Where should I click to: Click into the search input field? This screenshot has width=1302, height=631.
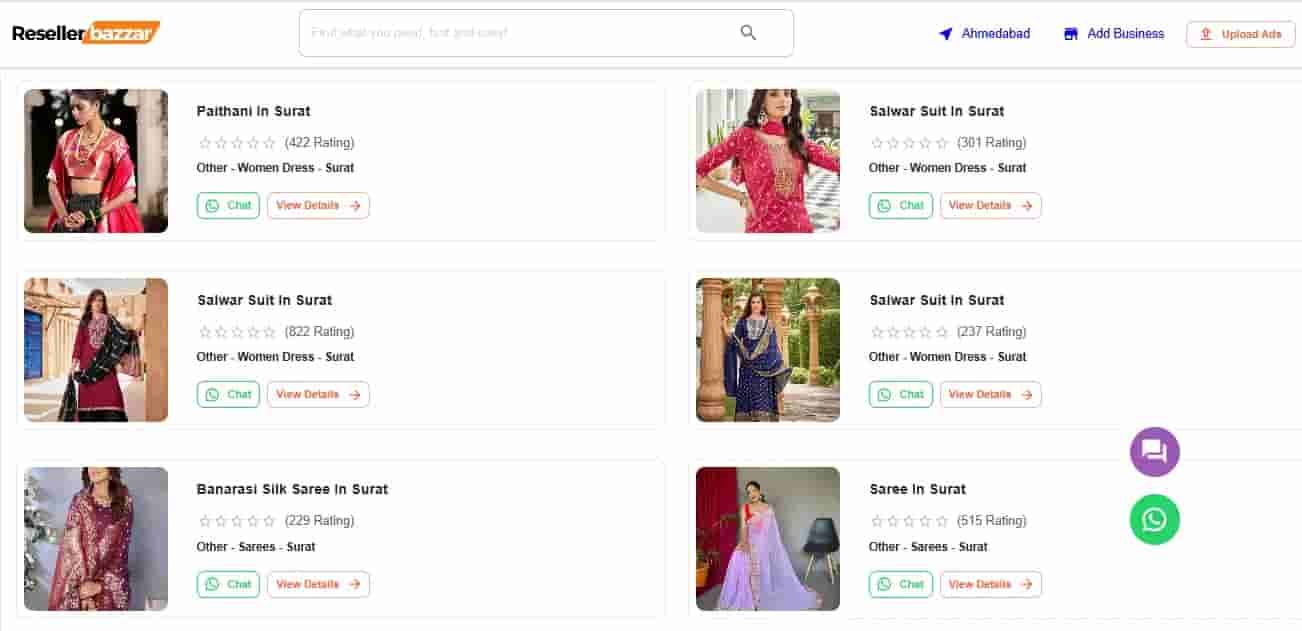point(520,33)
